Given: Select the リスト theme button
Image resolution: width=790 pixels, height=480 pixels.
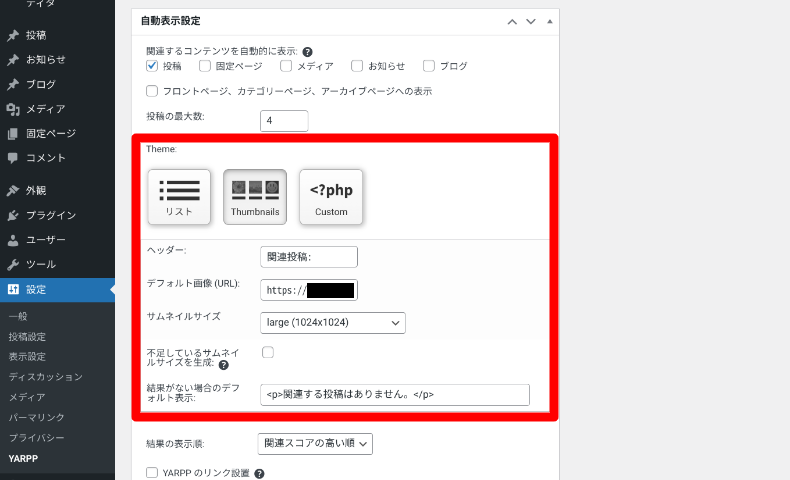Looking at the screenshot, I should (x=179, y=197).
